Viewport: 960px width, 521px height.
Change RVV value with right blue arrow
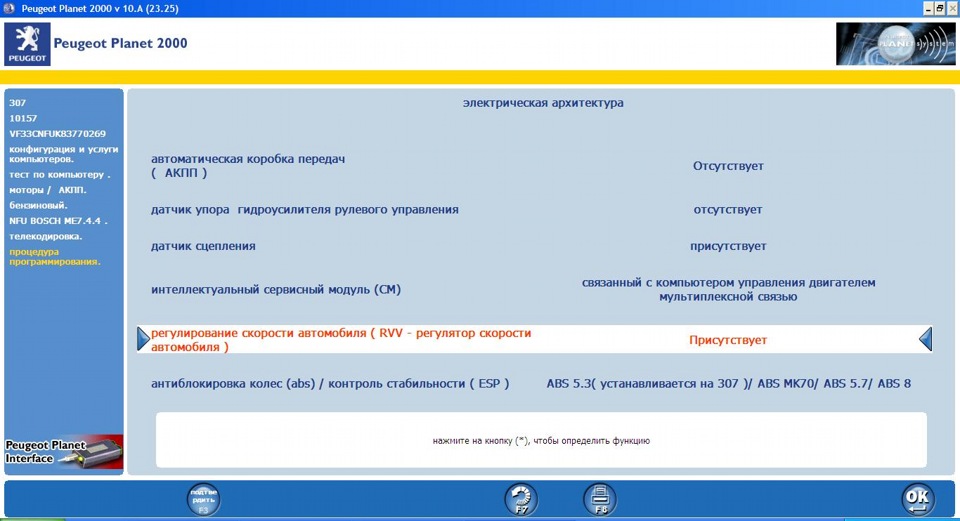(926, 339)
